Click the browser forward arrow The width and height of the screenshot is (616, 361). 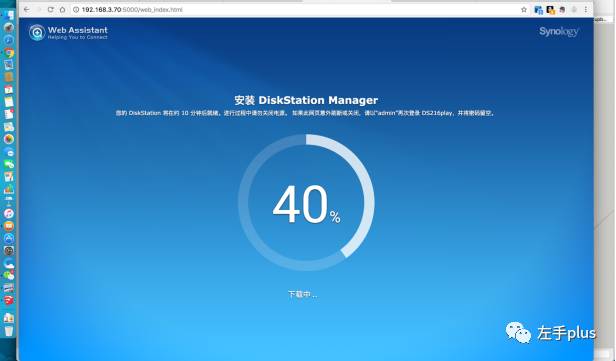[x=38, y=9]
